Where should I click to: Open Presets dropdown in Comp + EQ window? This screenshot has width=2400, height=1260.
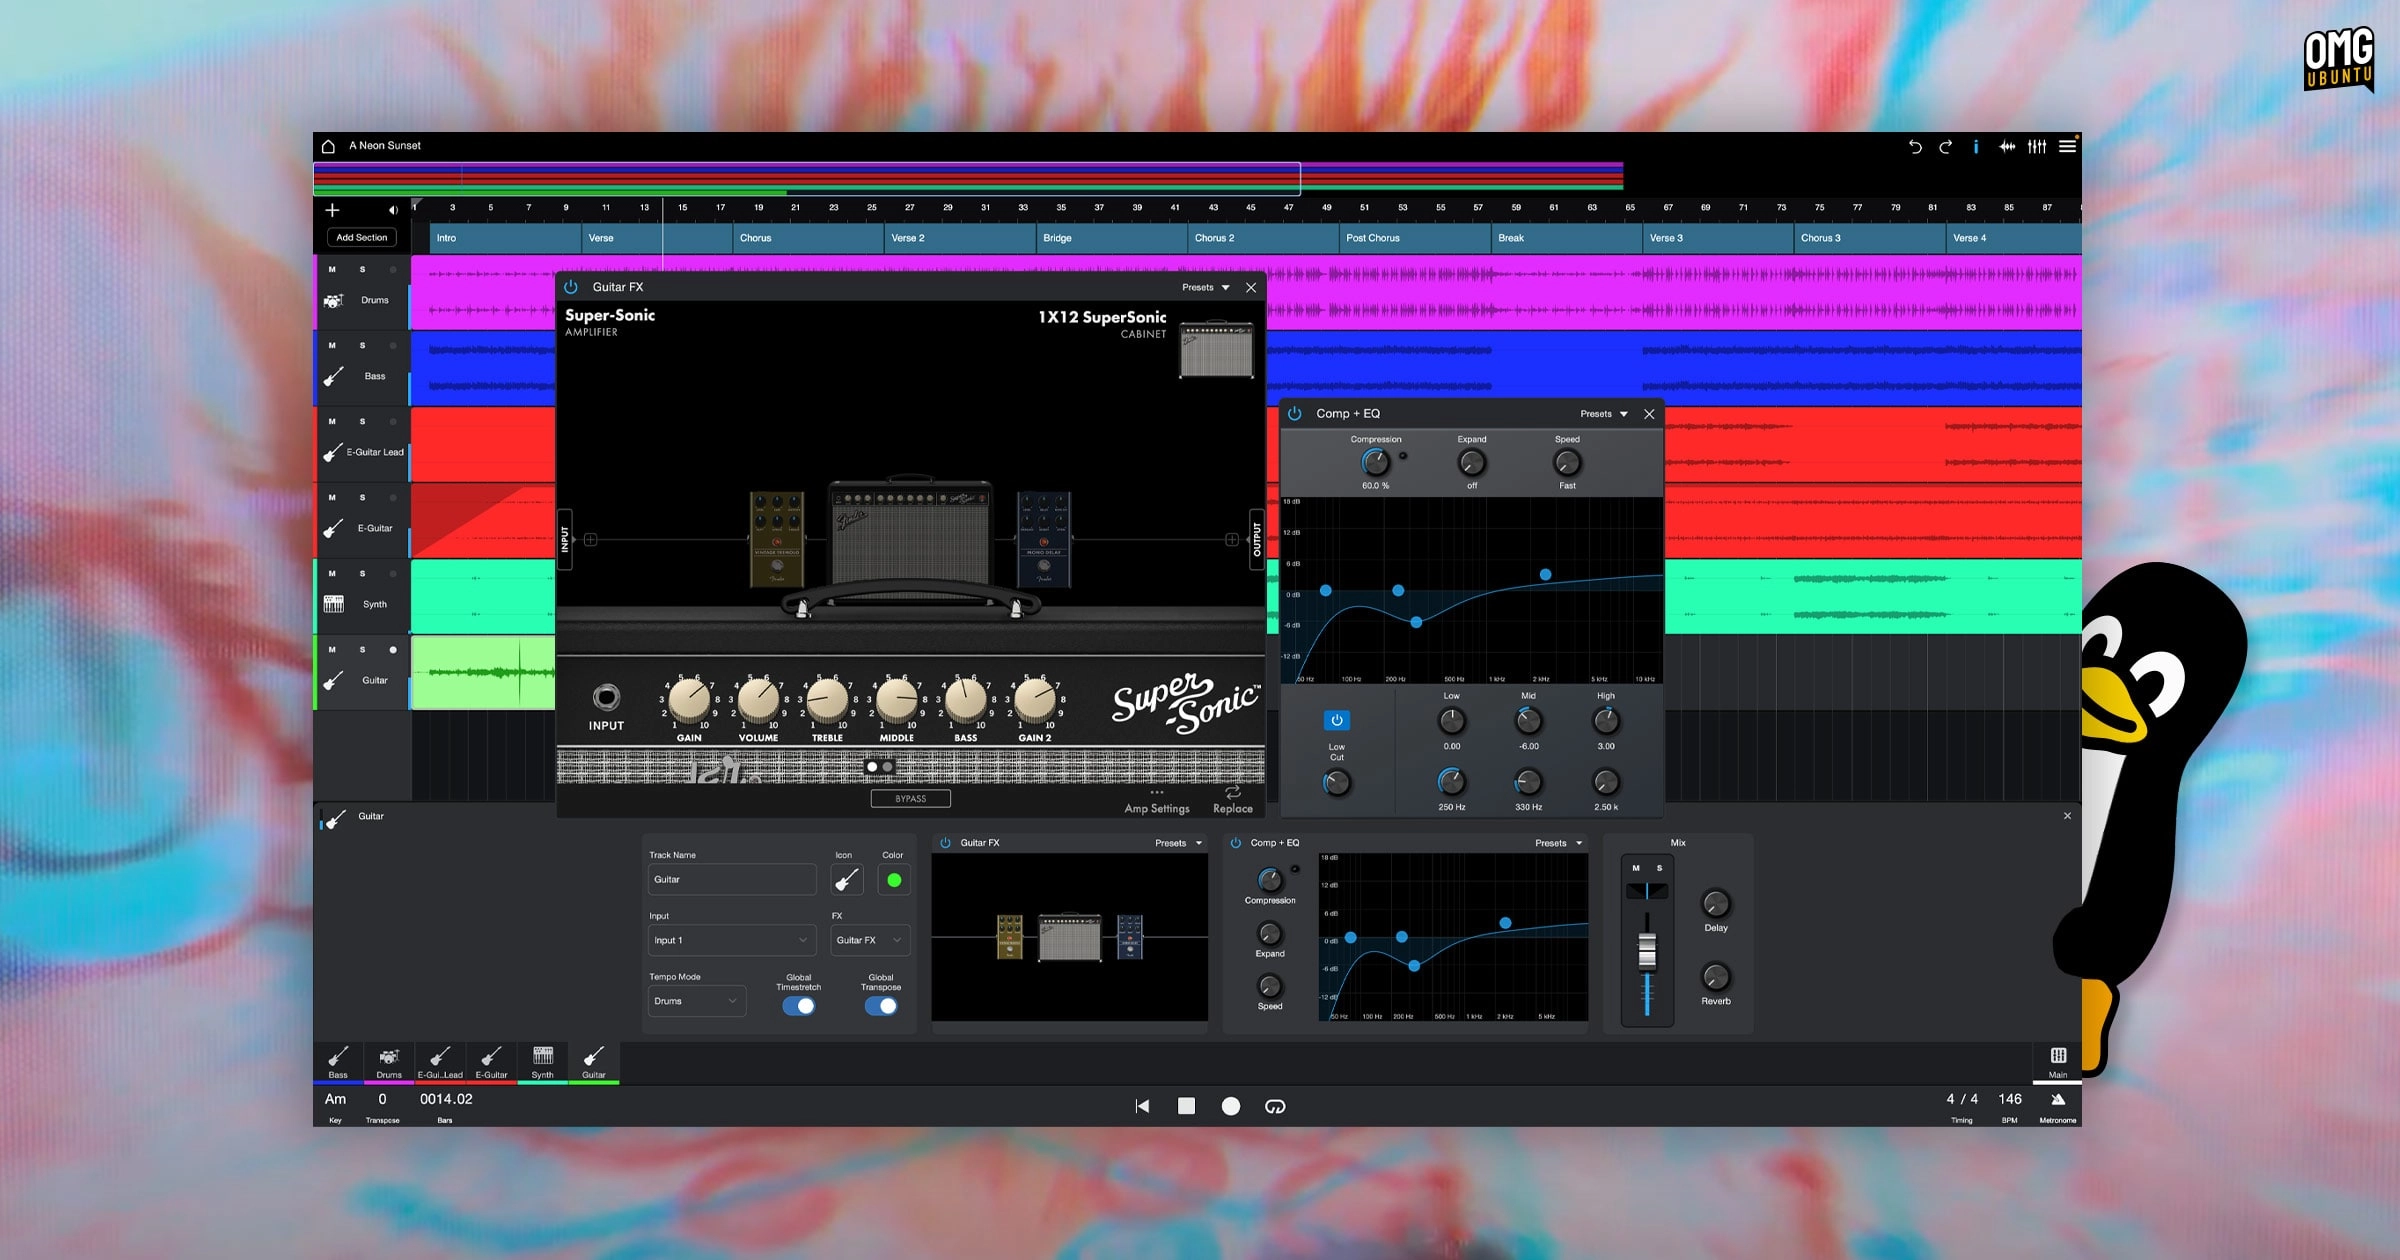tap(1604, 414)
